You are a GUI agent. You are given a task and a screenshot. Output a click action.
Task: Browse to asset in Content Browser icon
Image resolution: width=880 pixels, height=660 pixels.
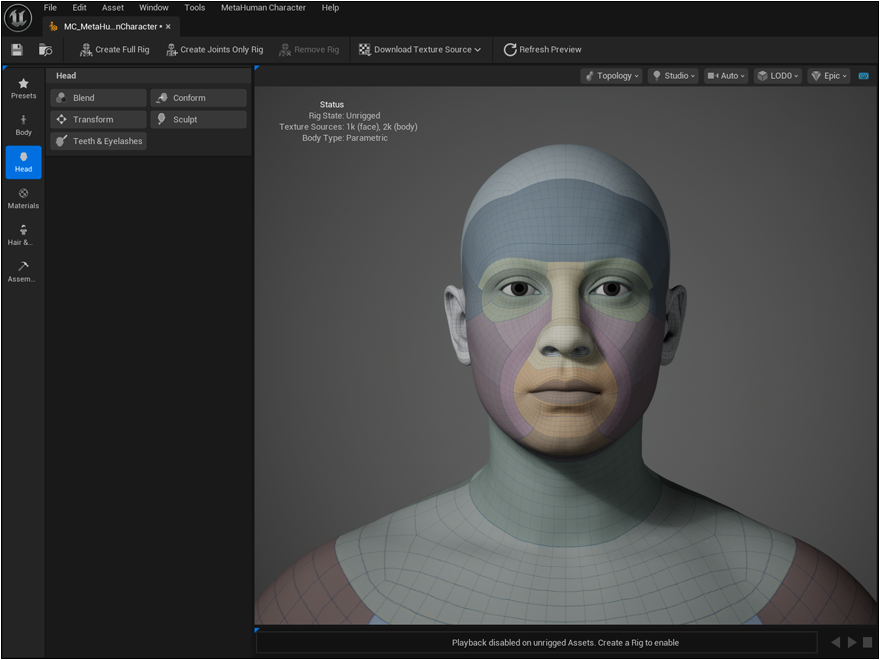(x=45, y=50)
